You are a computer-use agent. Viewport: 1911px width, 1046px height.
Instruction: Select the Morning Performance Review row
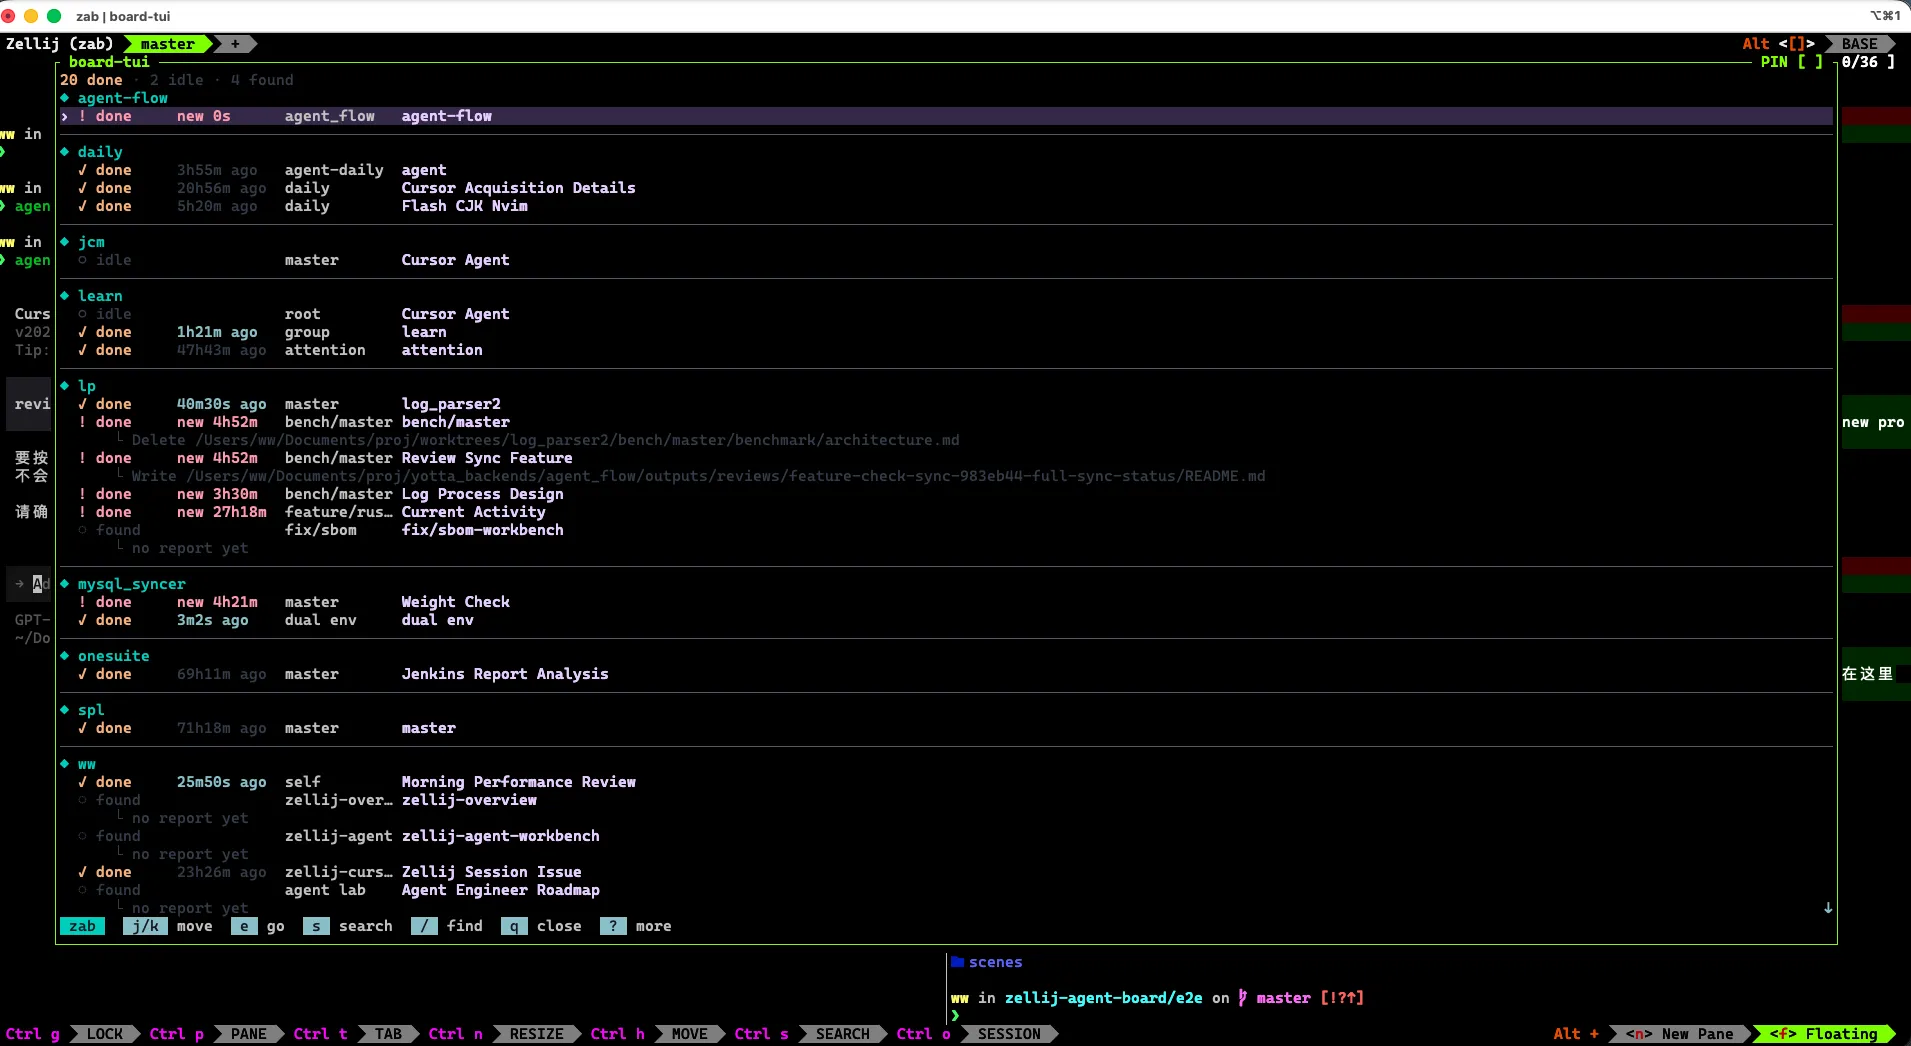(x=946, y=782)
